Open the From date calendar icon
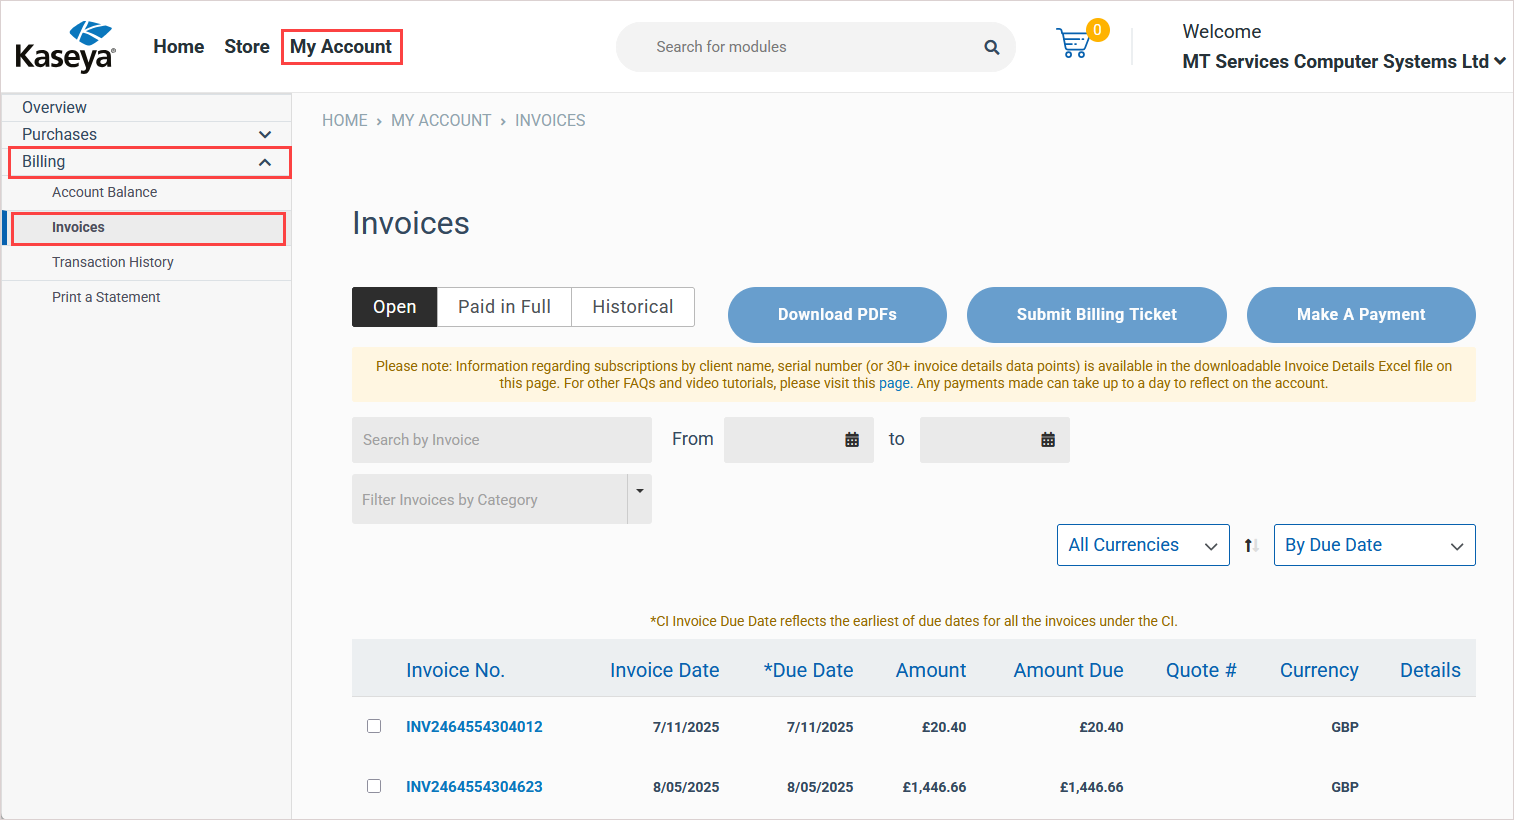Viewport: 1514px width, 820px height. [x=852, y=440]
